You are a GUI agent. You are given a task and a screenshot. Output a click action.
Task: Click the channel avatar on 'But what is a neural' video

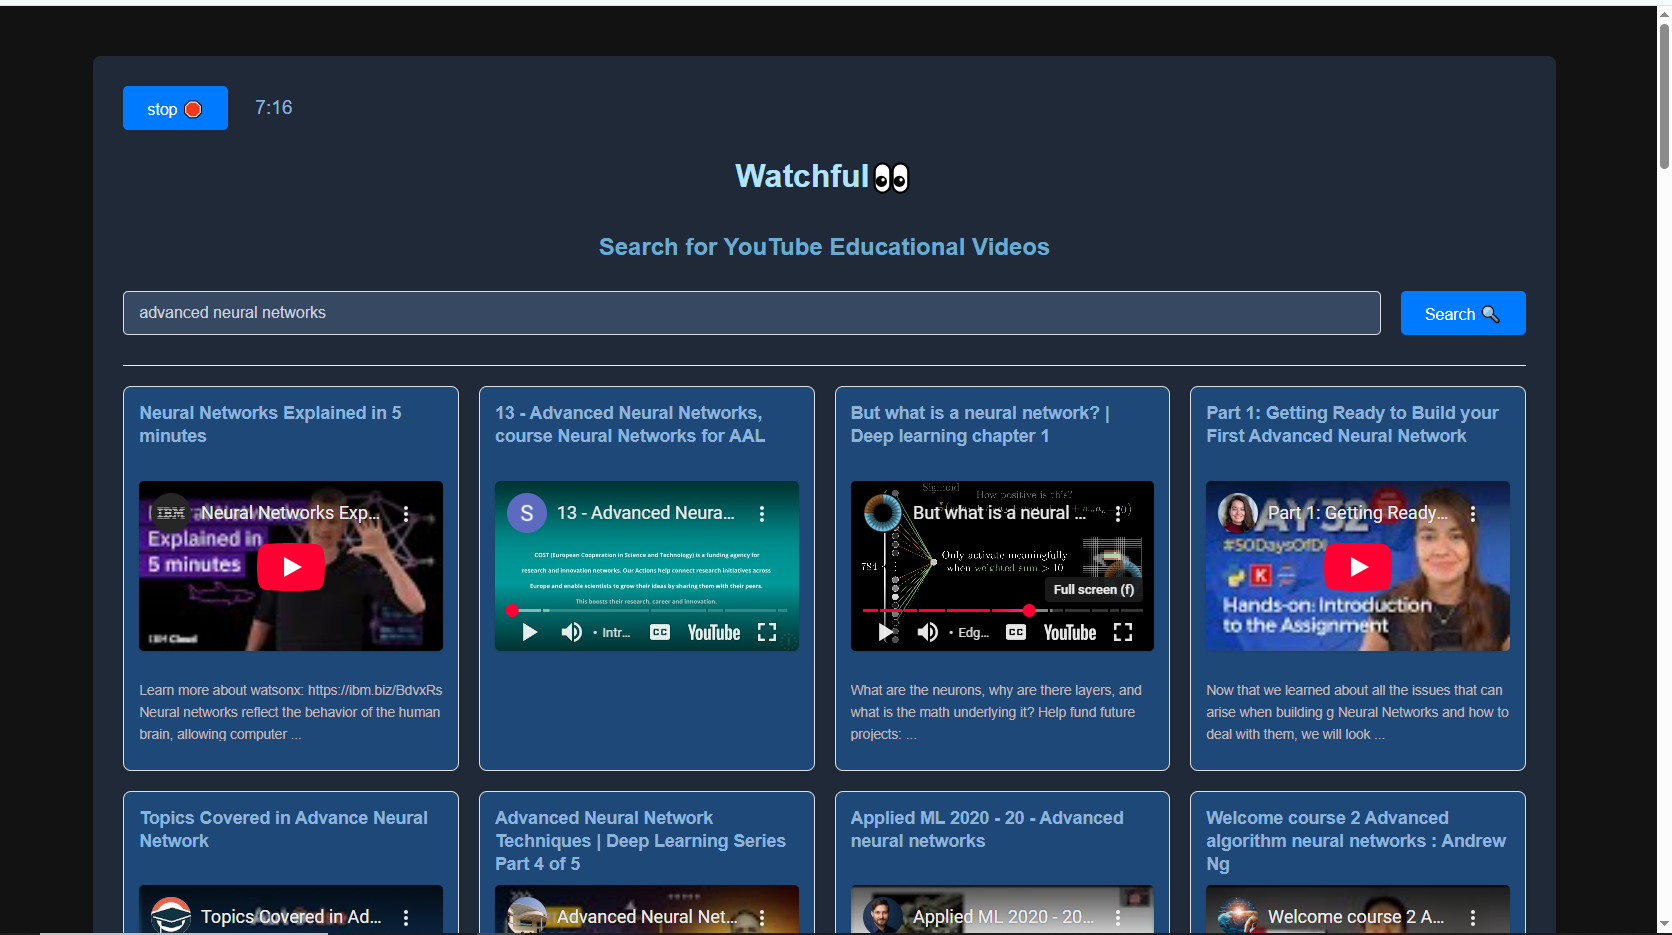click(x=883, y=513)
